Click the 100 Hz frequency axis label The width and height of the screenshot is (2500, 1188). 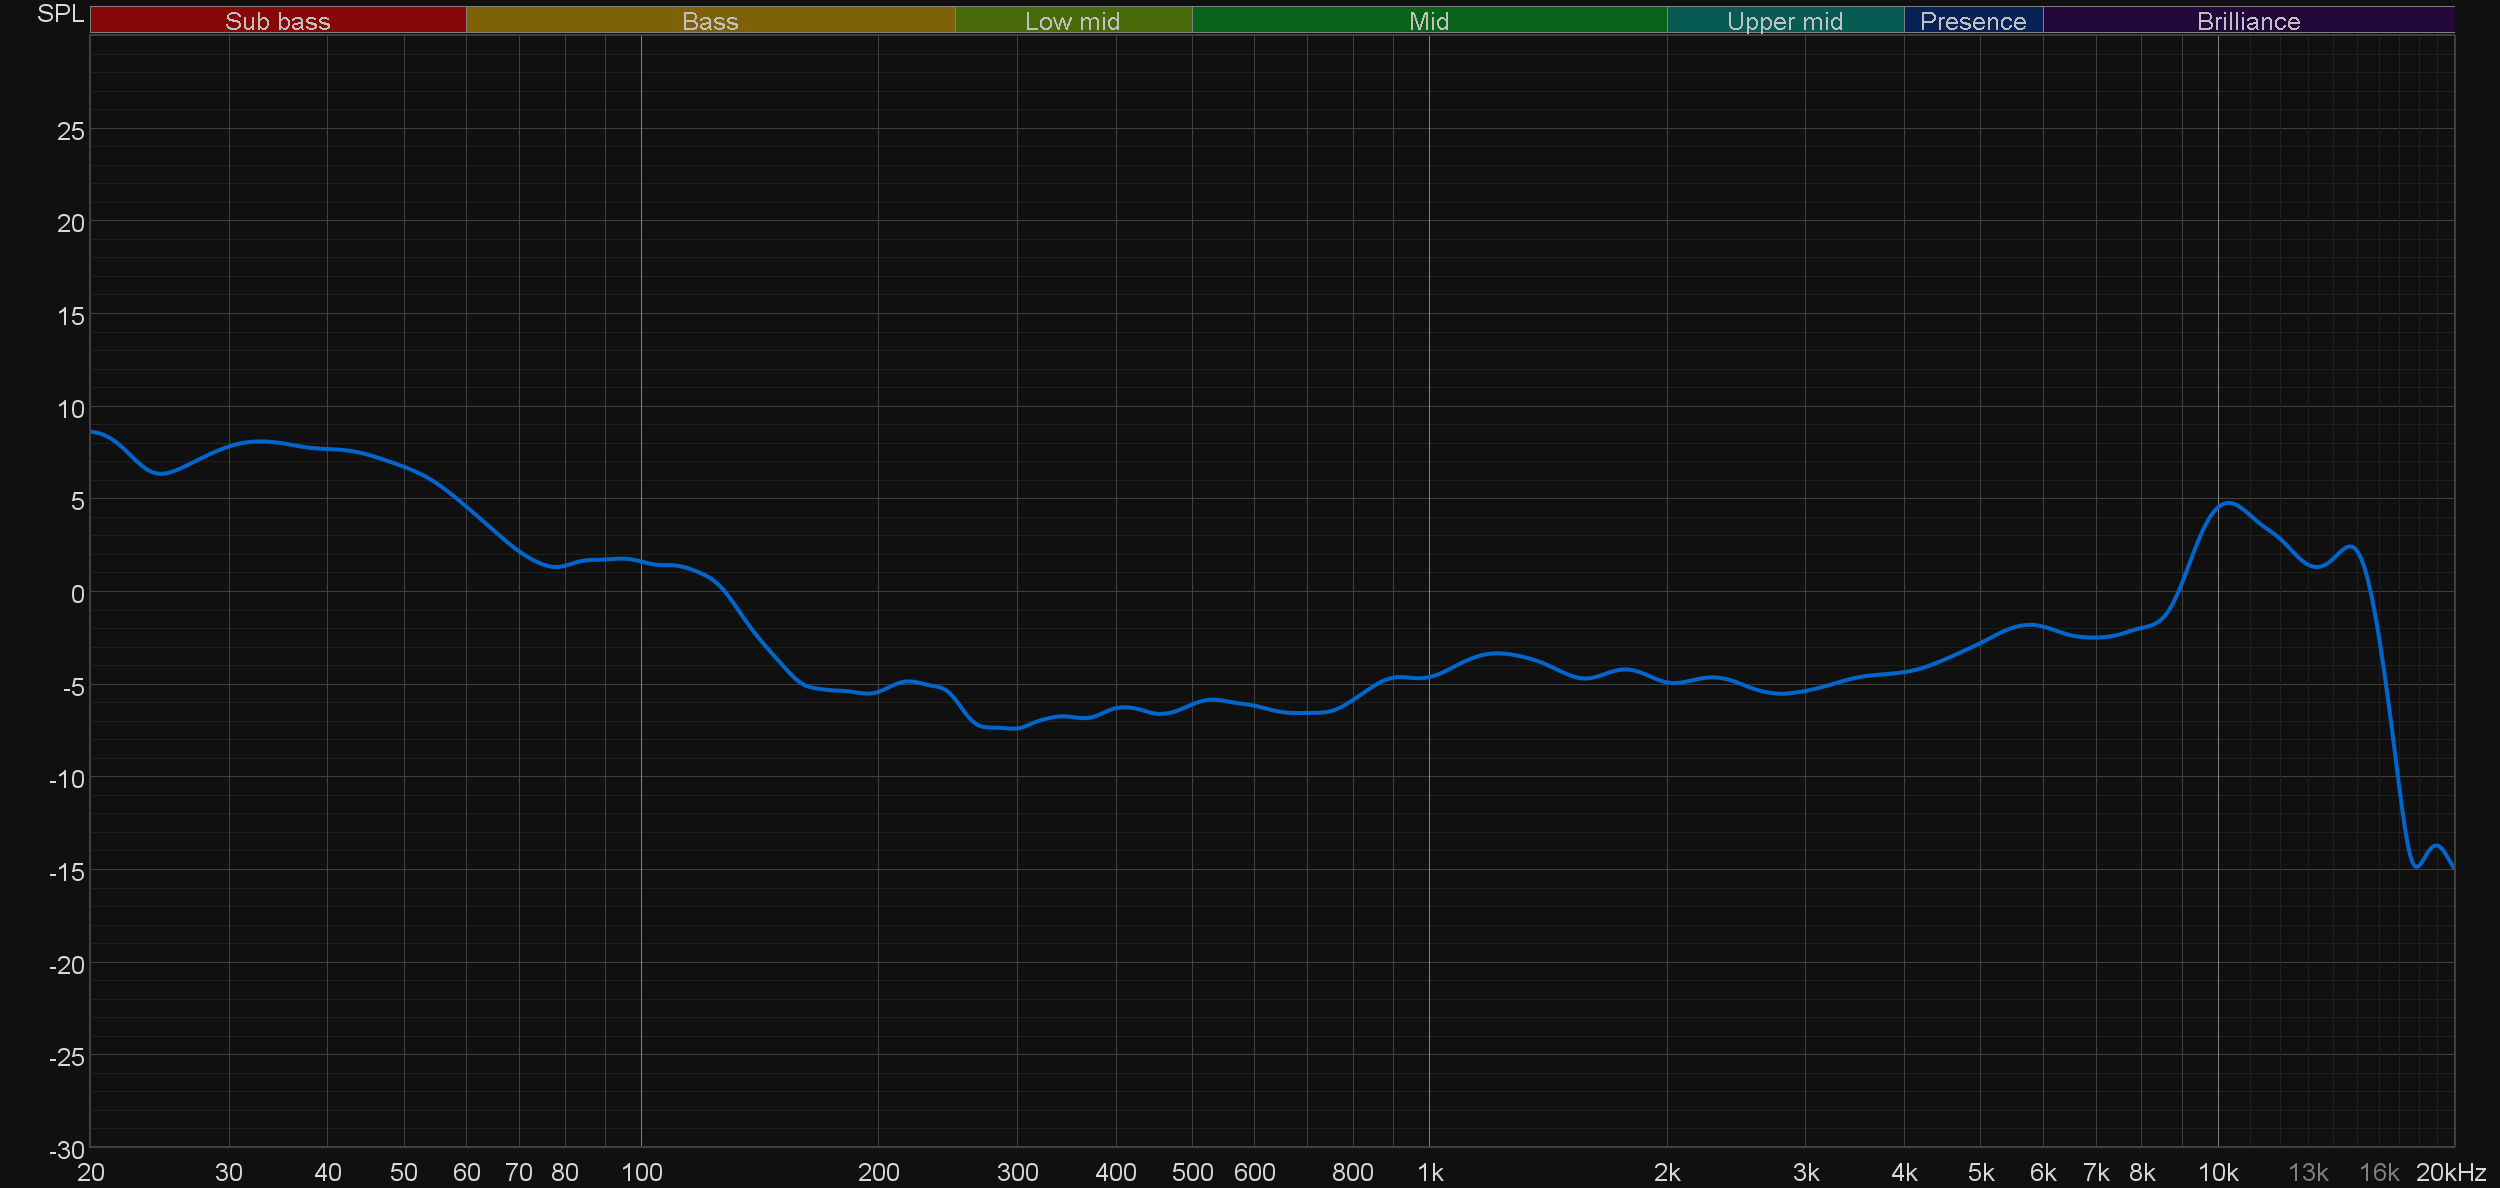tap(641, 1172)
